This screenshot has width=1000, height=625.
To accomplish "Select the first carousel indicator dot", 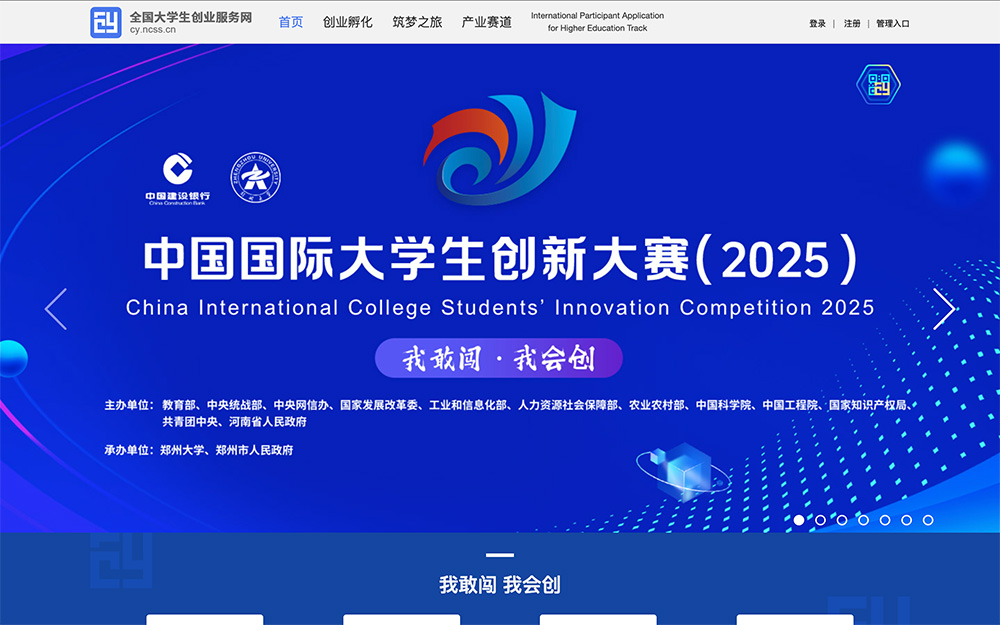I will pyautogui.click(x=799, y=520).
